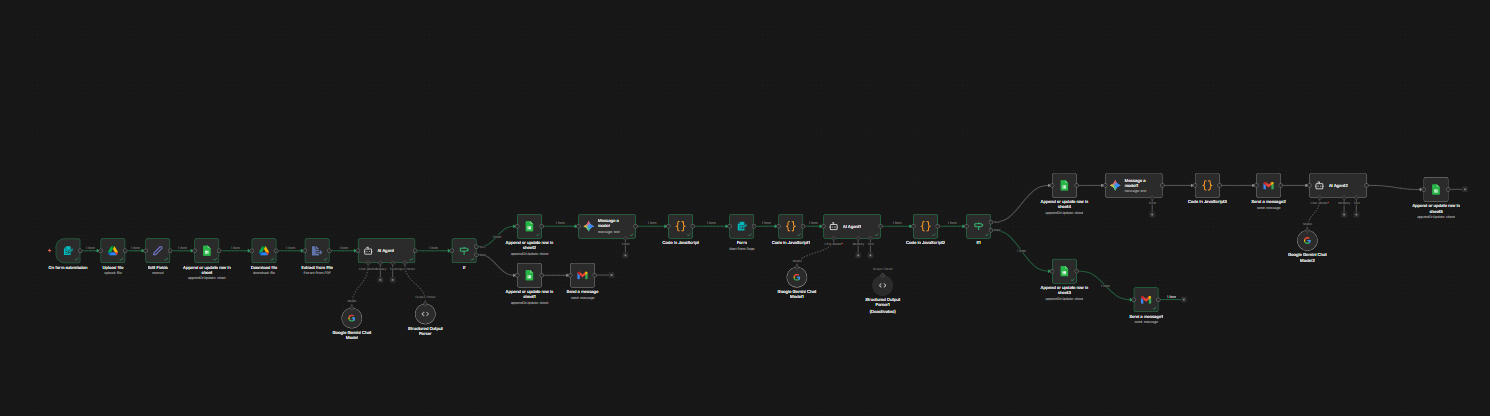Viewport: 1490px width, 416px height.
Task: Open the first AI Agent node
Action: tap(386, 250)
